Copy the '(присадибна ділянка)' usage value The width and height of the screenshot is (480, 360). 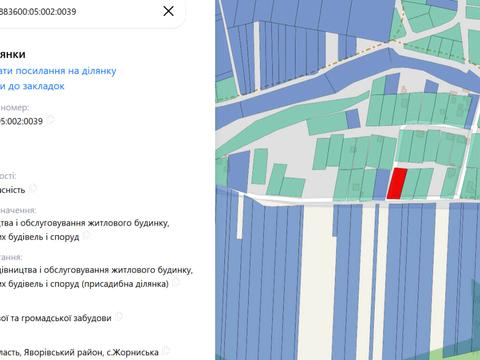176,282
